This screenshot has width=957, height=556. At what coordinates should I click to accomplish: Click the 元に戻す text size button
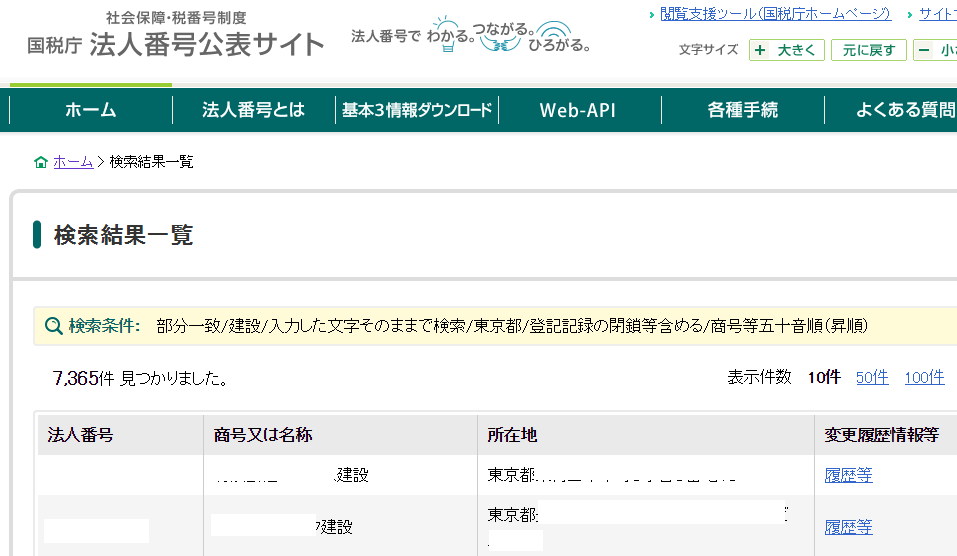coord(869,50)
